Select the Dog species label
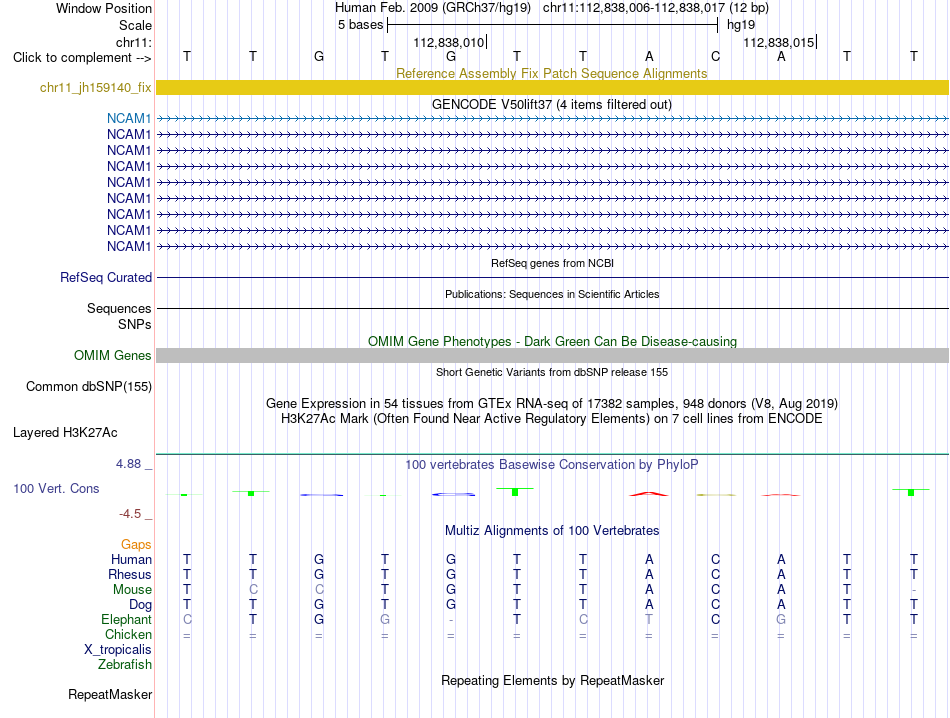950x718 pixels. (140, 605)
